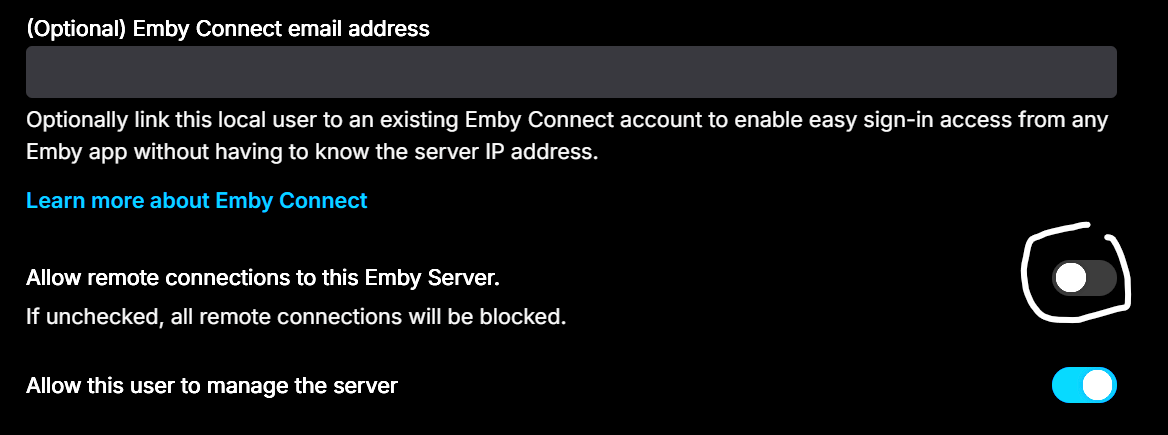Click the white knob of the circled toggle
The width and height of the screenshot is (1168, 435).
click(x=1071, y=278)
